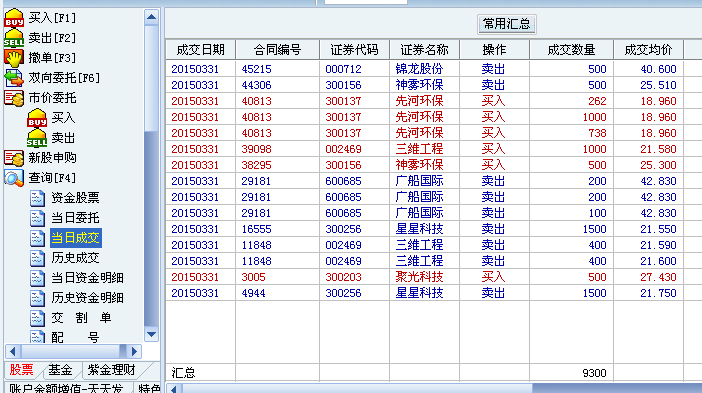
Task: Click sidebar scroll-up arrow
Action: click(x=151, y=17)
